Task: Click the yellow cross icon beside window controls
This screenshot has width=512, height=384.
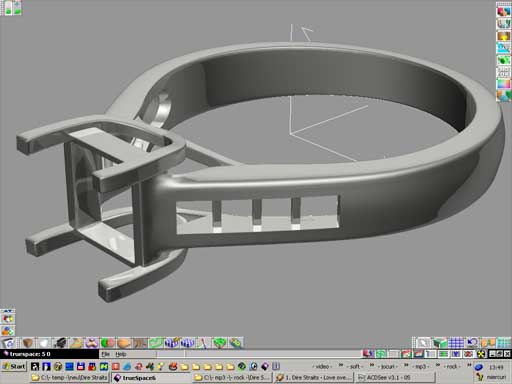Action: point(481,354)
